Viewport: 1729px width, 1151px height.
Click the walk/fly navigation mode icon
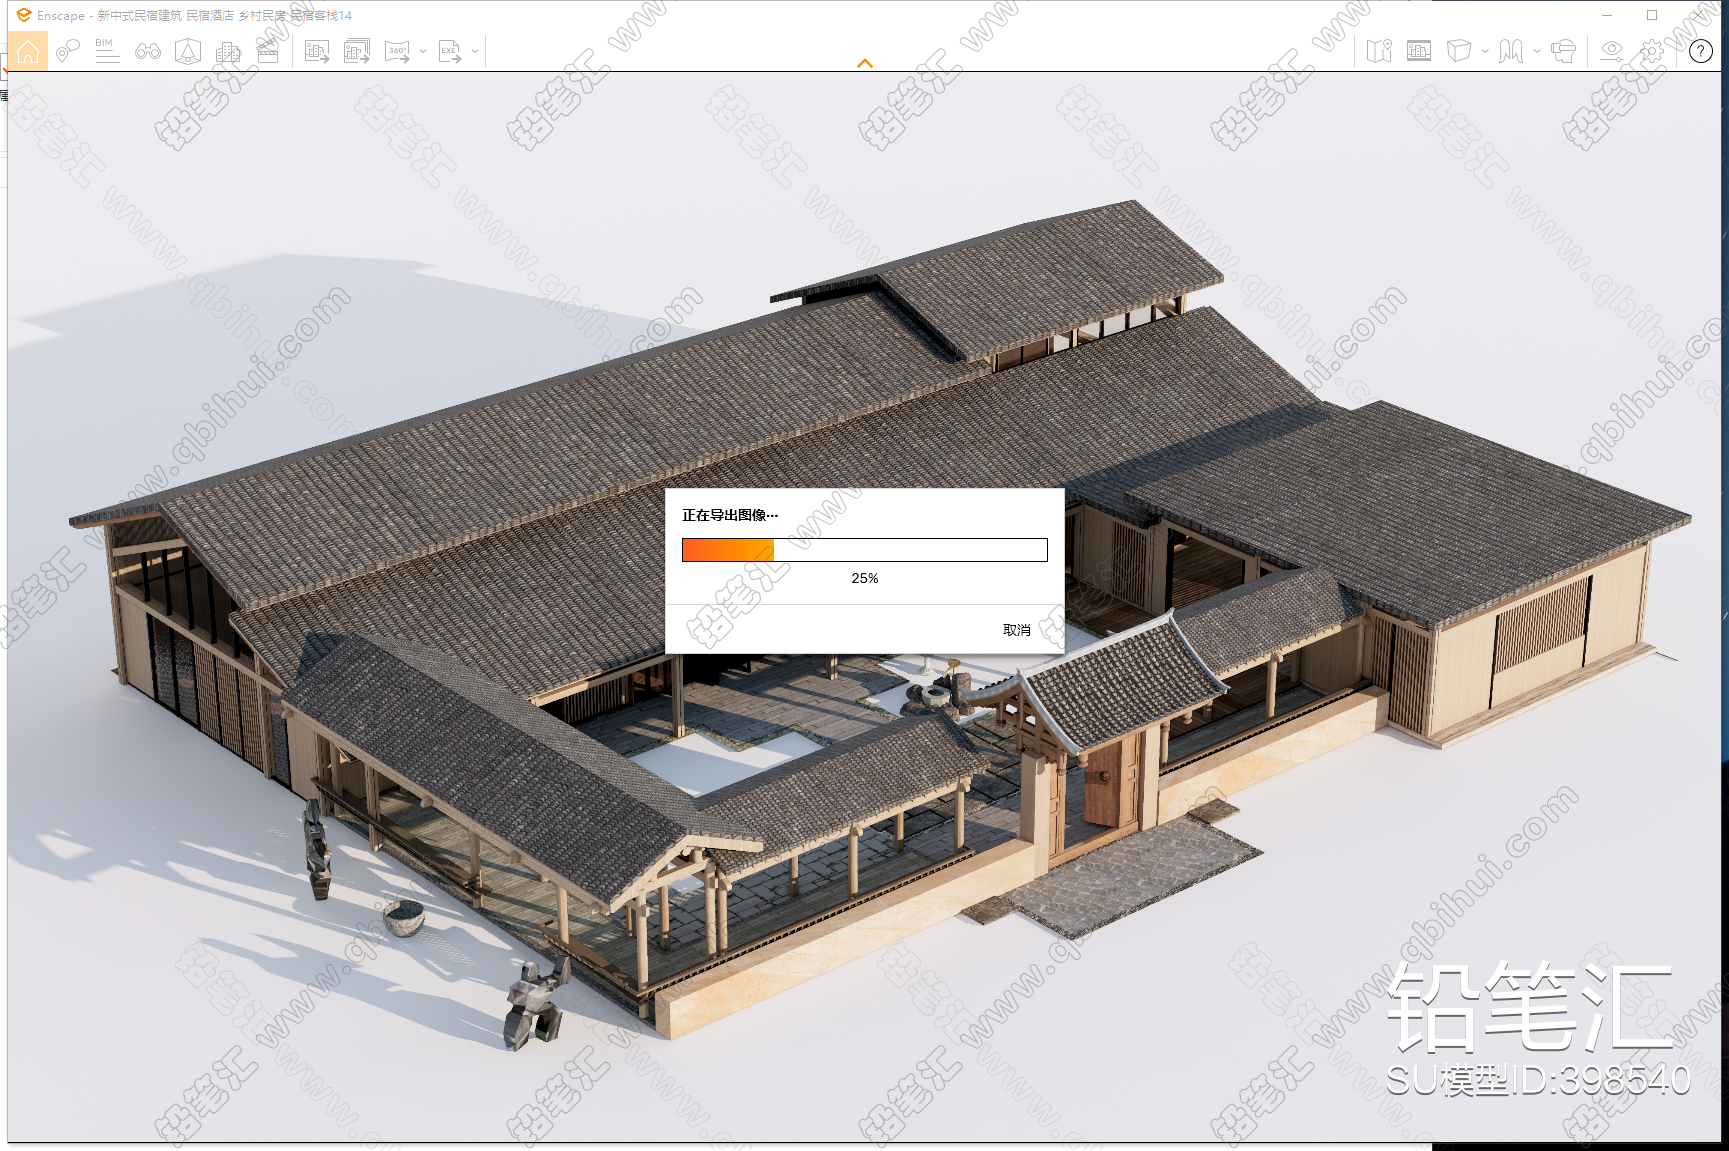click(x=1511, y=51)
